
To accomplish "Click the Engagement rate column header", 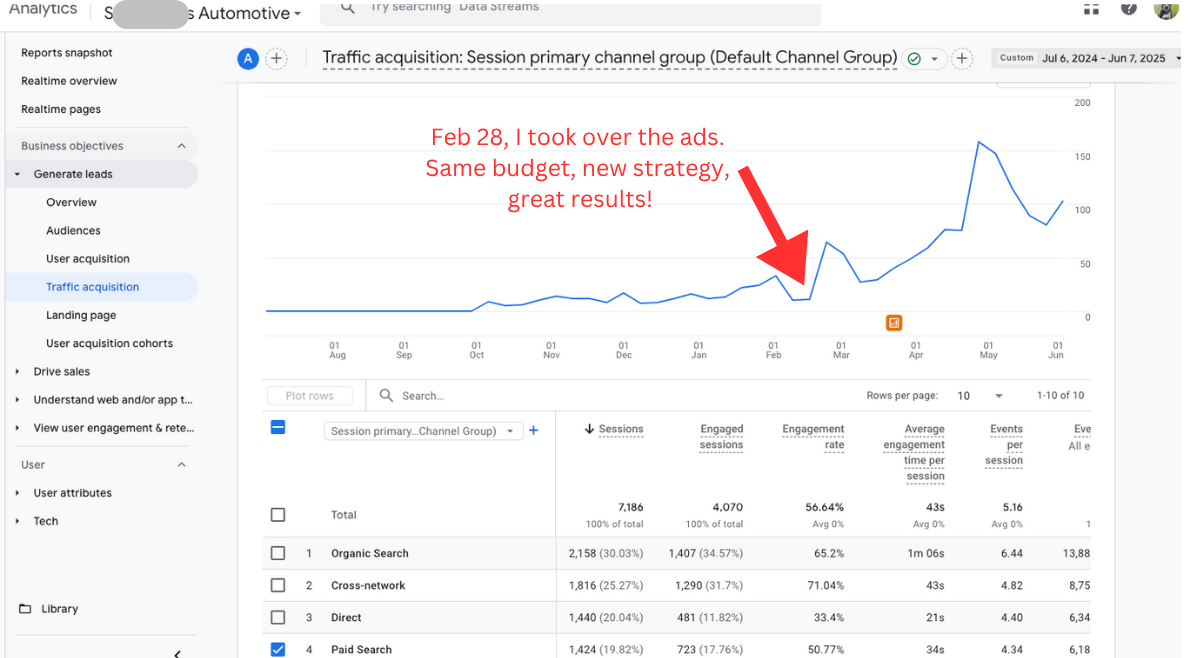I will [x=813, y=437].
